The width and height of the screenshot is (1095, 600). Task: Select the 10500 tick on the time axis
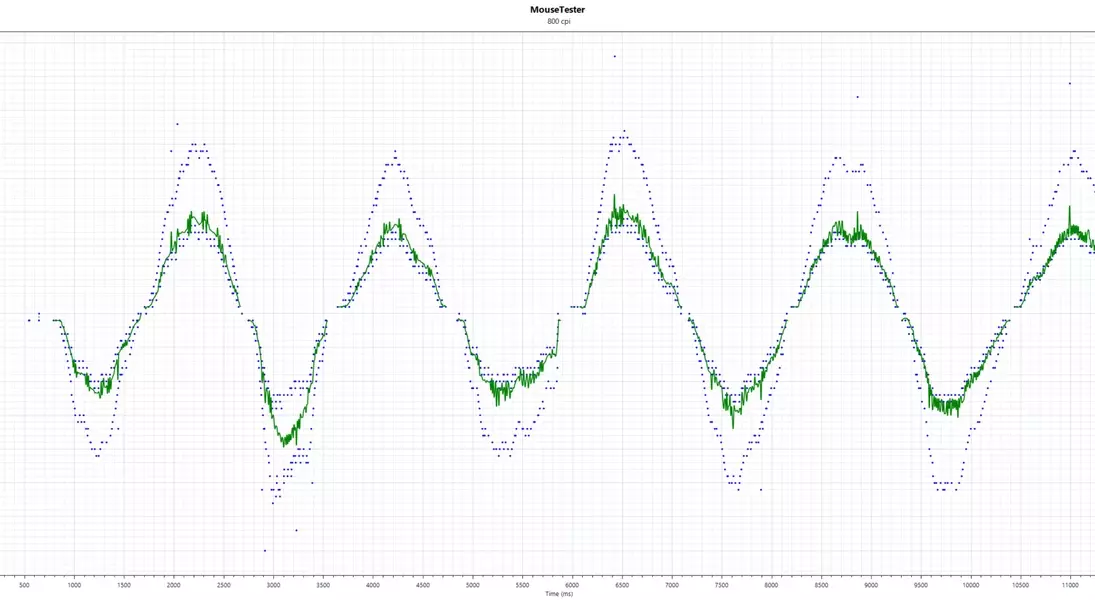pos(1020,584)
